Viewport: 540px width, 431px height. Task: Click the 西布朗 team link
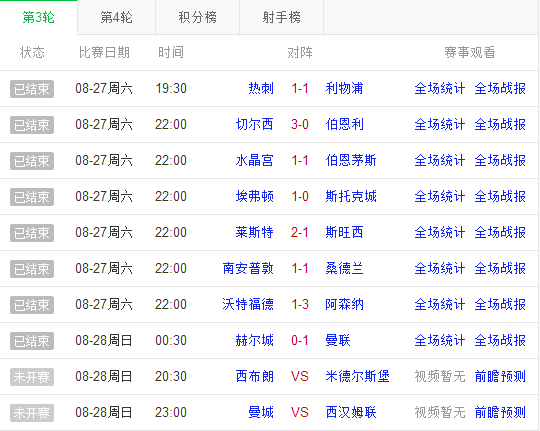tap(255, 376)
